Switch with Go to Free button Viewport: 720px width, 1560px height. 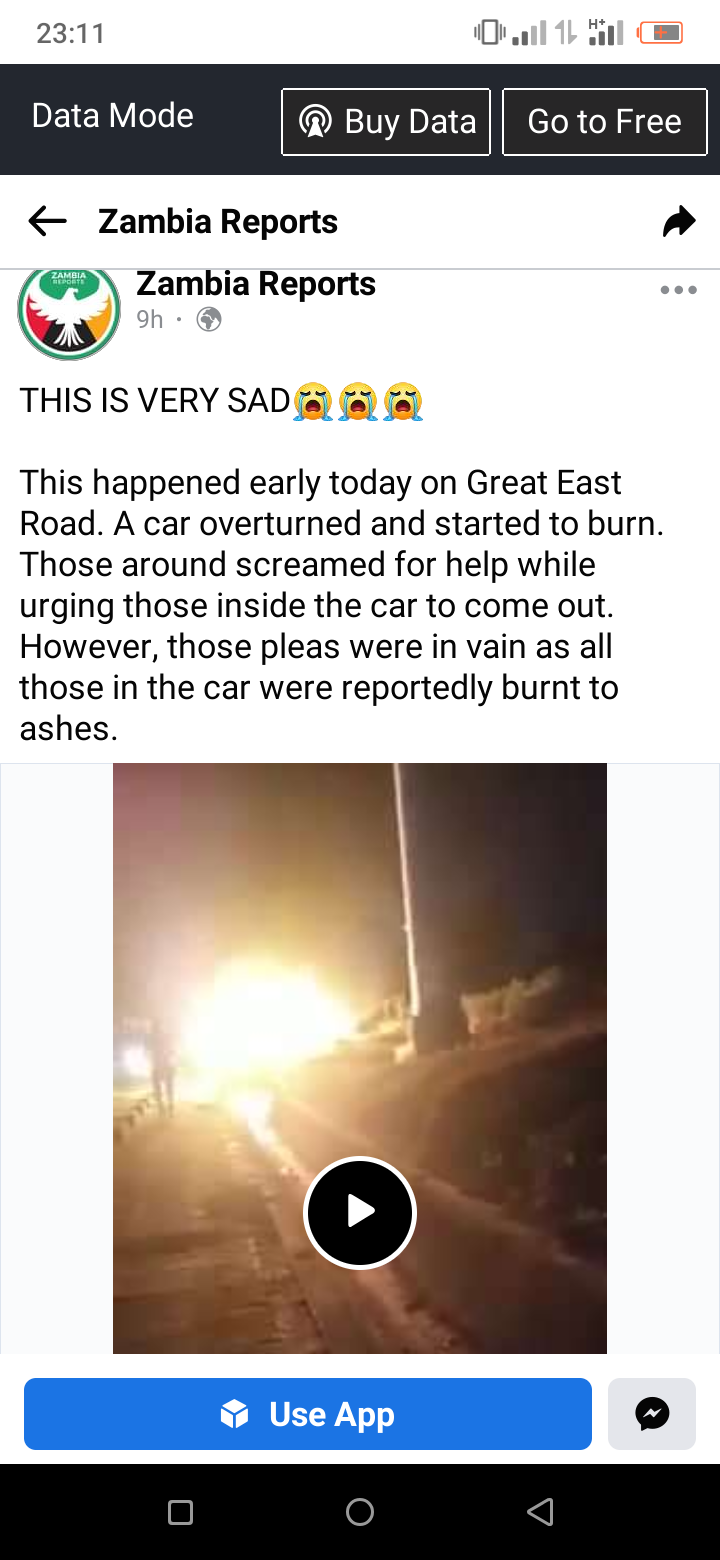click(605, 122)
